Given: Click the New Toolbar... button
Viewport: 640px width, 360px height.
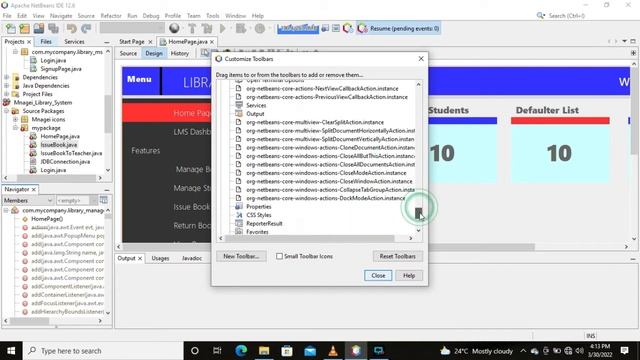Looking at the screenshot, I should click(241, 256).
